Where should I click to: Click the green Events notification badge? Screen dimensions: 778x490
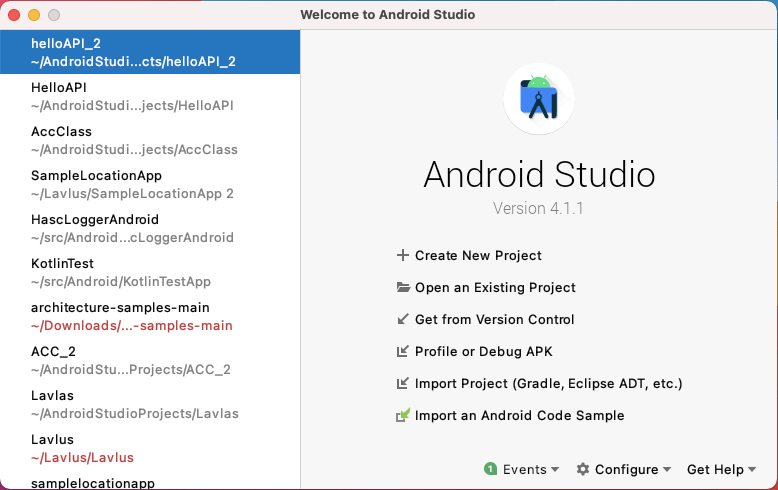pos(490,469)
